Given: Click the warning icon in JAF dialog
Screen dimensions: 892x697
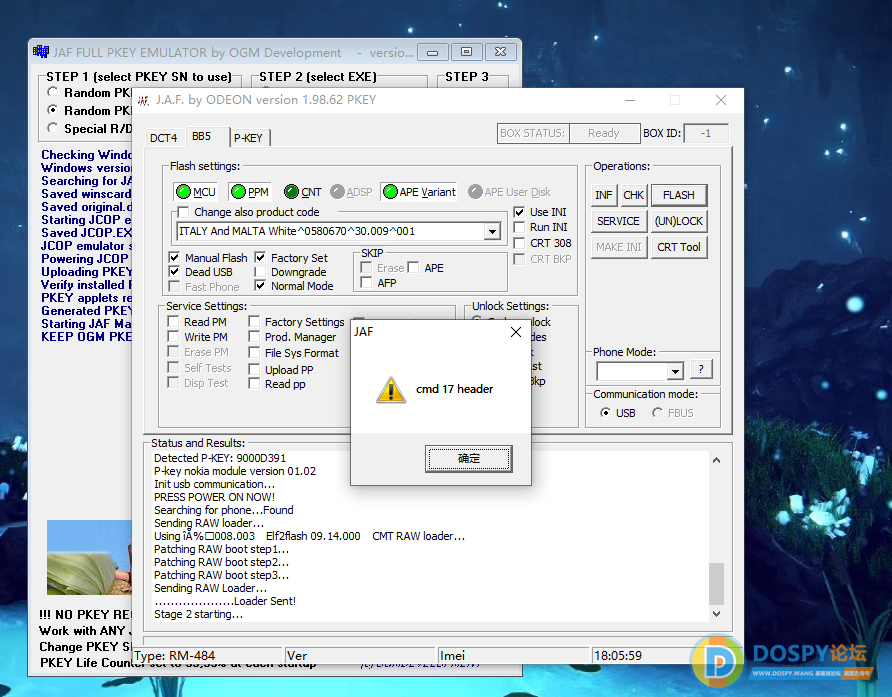Looking at the screenshot, I should point(391,390).
